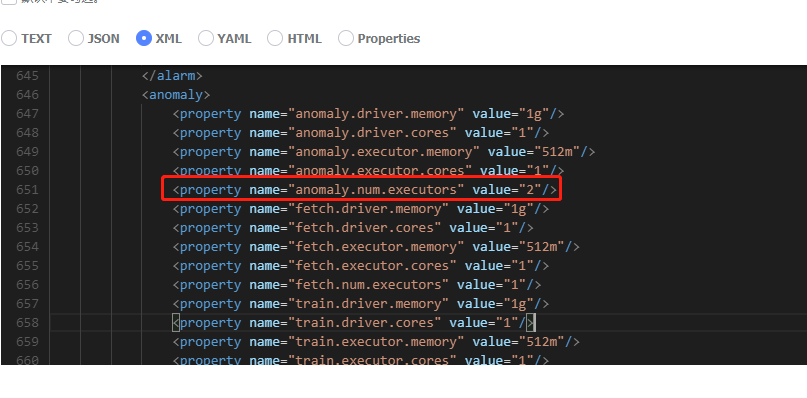
Task: Click line number 651 in the gutter
Action: click(27, 190)
